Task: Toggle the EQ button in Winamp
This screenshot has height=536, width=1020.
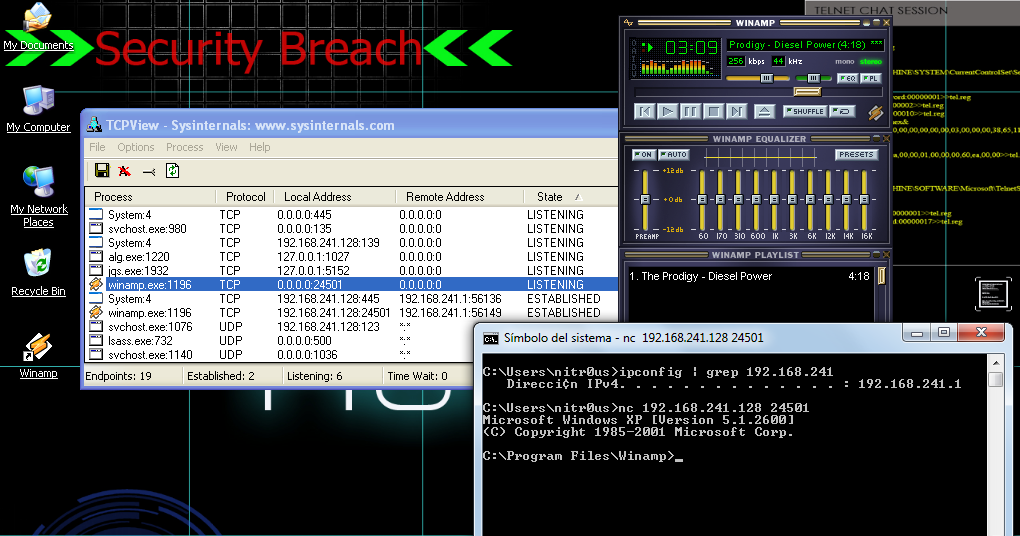Action: coord(847,79)
